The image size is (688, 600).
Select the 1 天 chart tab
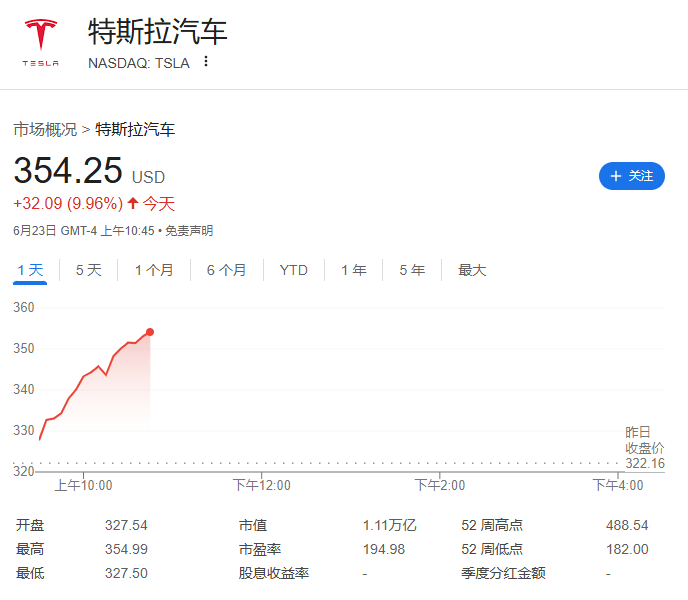(30, 270)
